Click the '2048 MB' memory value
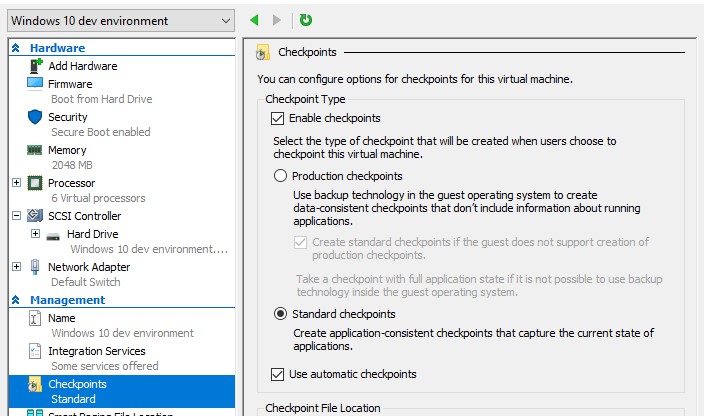704x416 pixels. point(72,165)
